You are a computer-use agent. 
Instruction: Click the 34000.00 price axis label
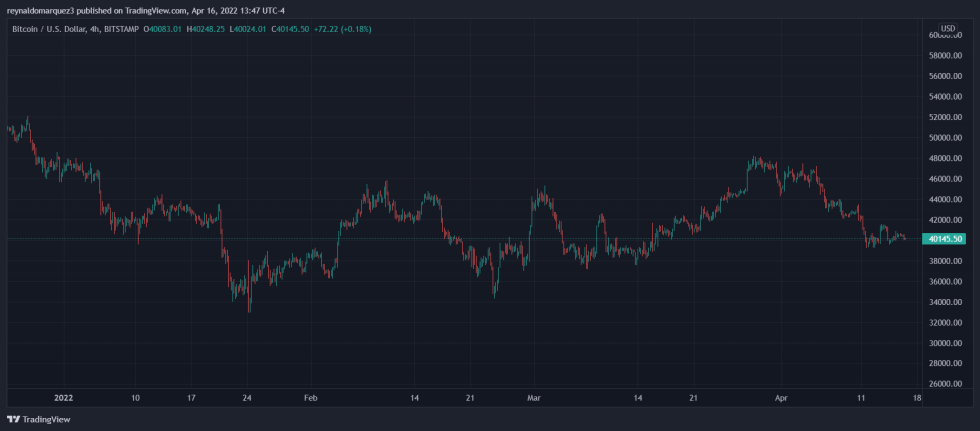pos(947,302)
